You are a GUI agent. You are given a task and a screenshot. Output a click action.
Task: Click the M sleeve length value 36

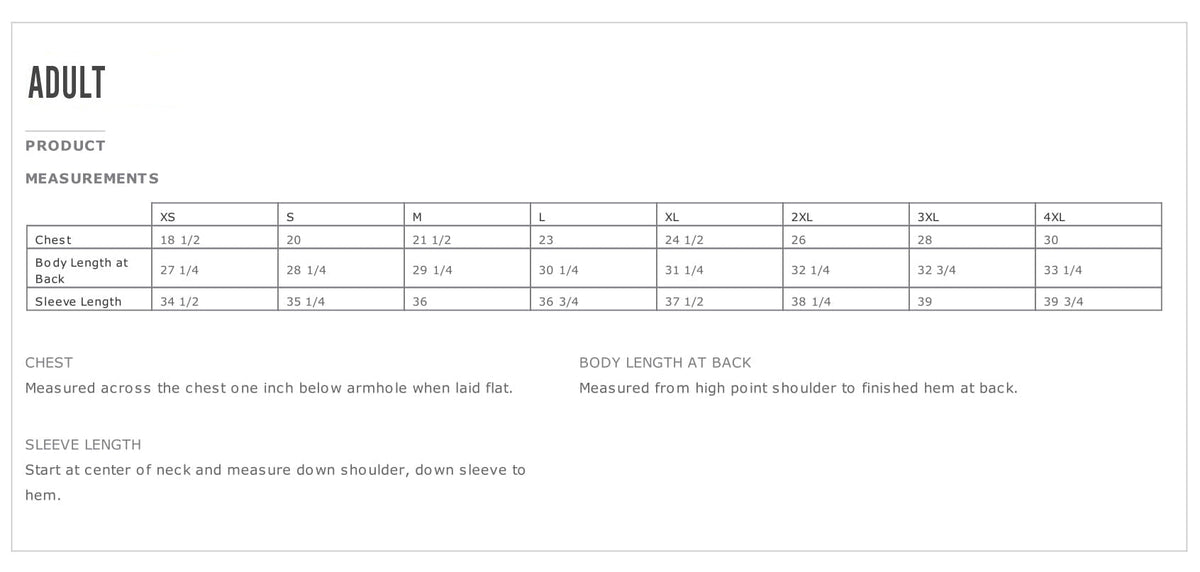point(421,302)
